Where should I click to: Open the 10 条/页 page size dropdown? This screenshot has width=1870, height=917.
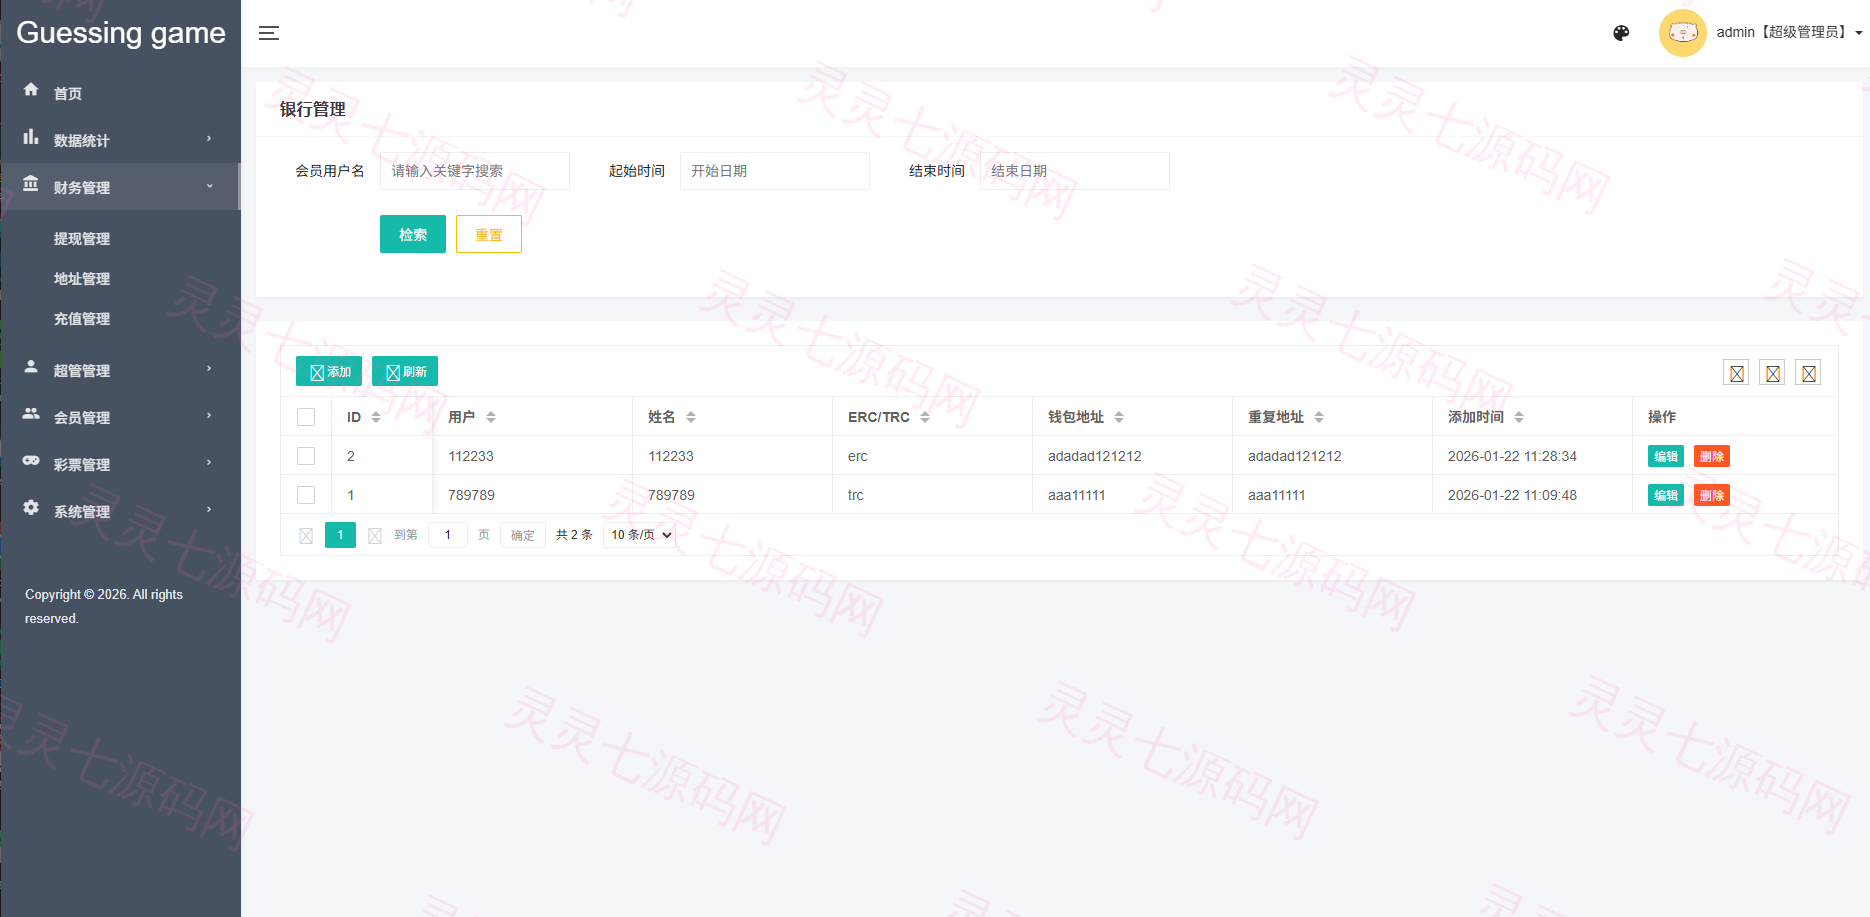[x=640, y=535]
